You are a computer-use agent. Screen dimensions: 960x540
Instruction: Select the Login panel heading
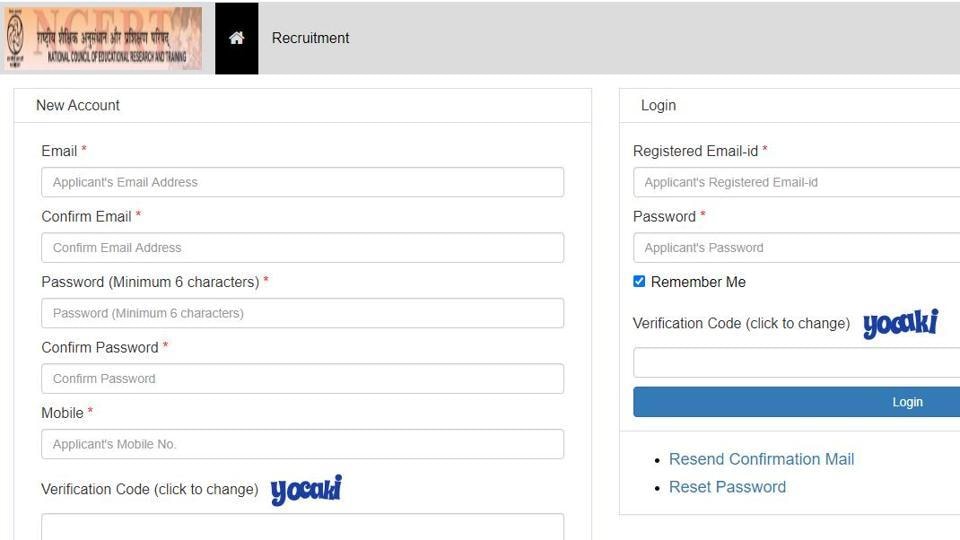pyautogui.click(x=658, y=105)
